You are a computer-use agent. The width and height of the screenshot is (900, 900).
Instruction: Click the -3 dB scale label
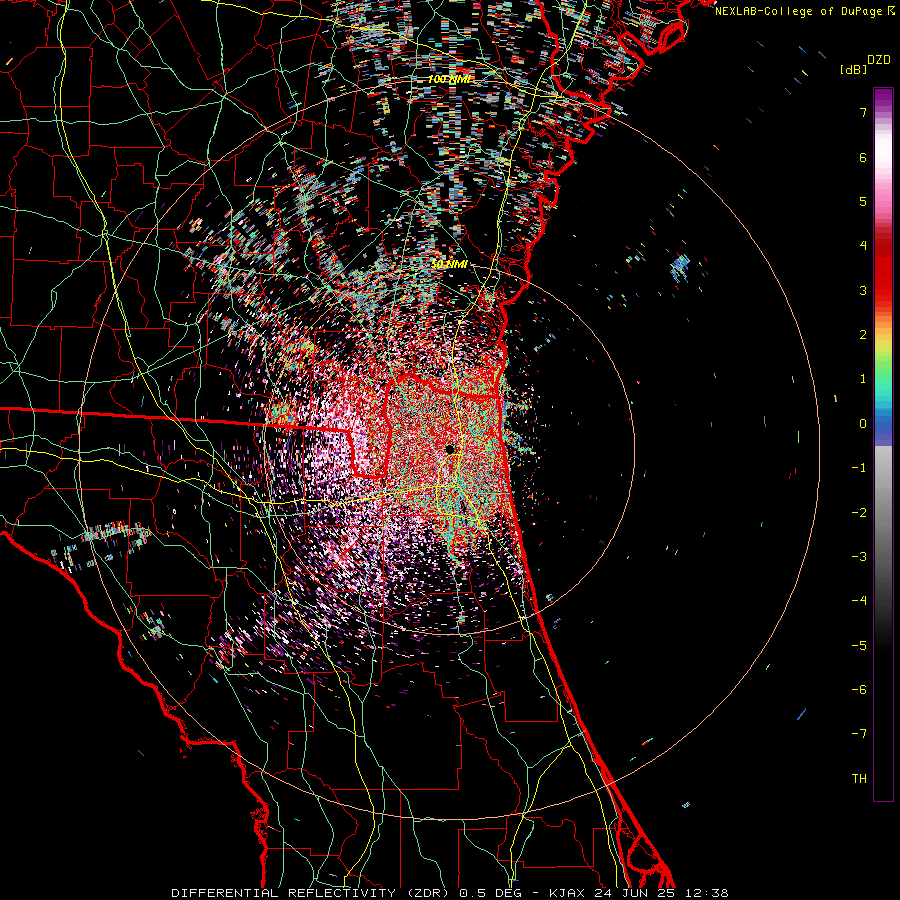point(859,557)
